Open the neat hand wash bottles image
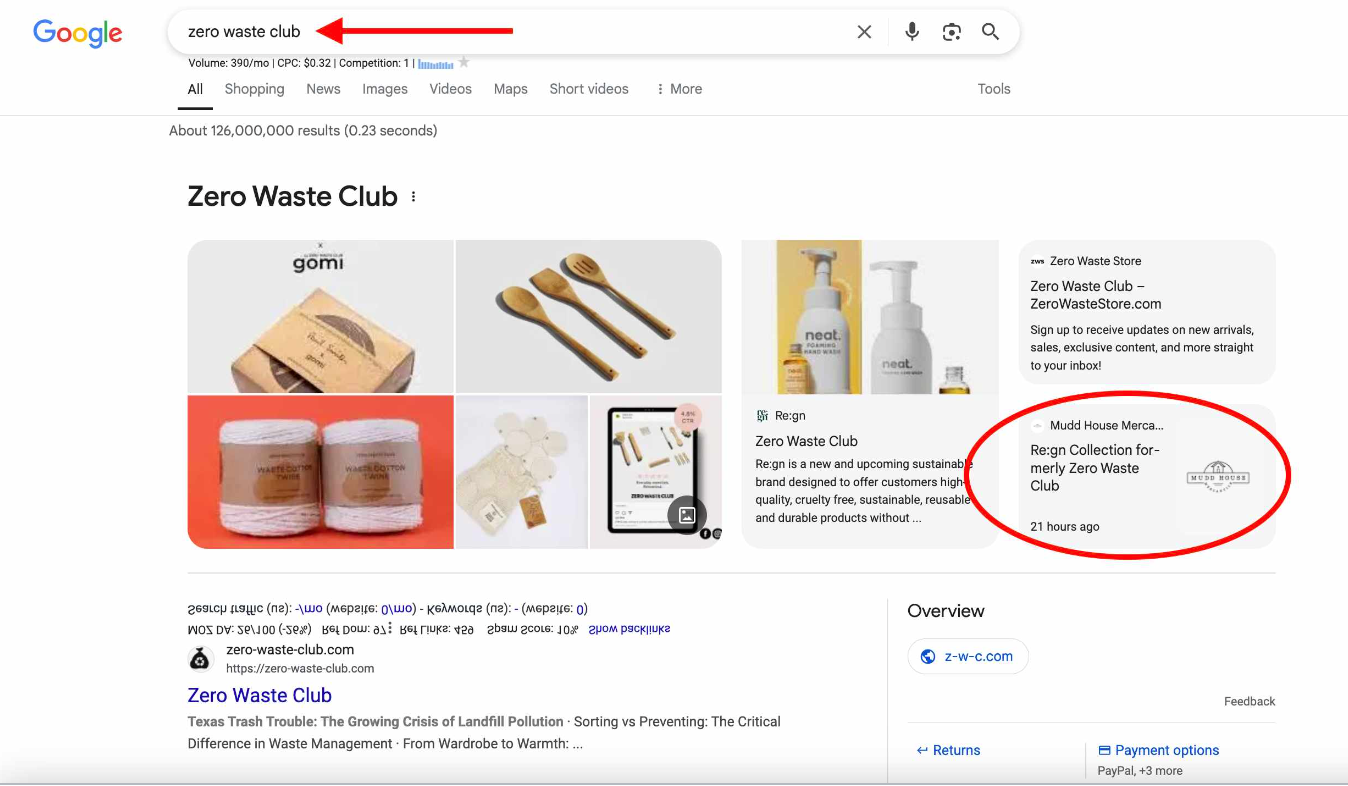This screenshot has height=786, width=1348. [x=870, y=317]
